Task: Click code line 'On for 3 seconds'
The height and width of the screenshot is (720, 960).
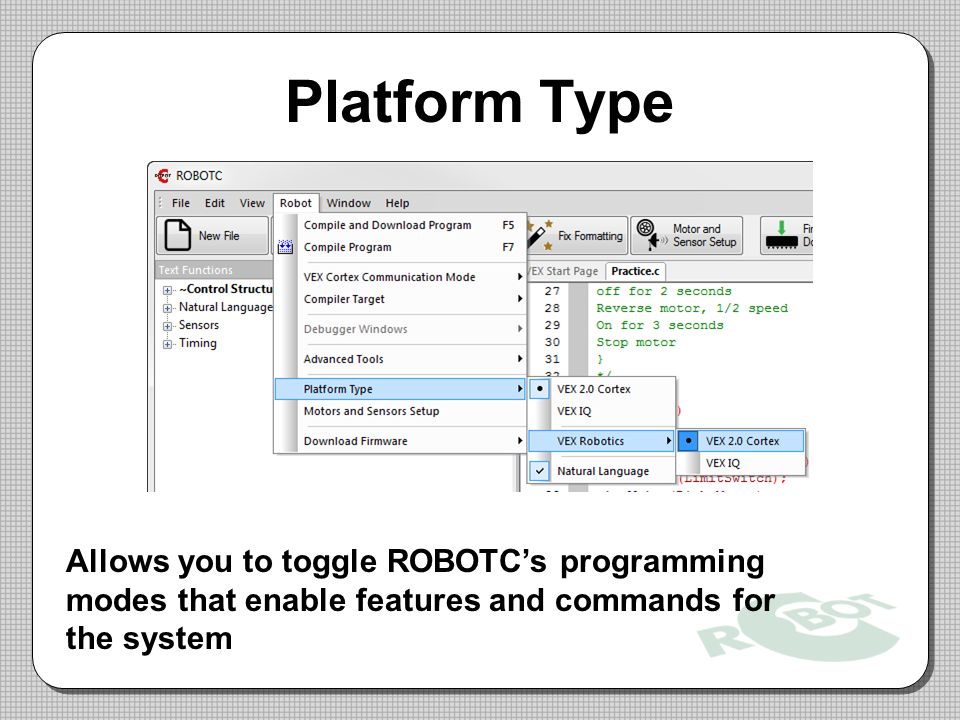Action: tap(659, 325)
